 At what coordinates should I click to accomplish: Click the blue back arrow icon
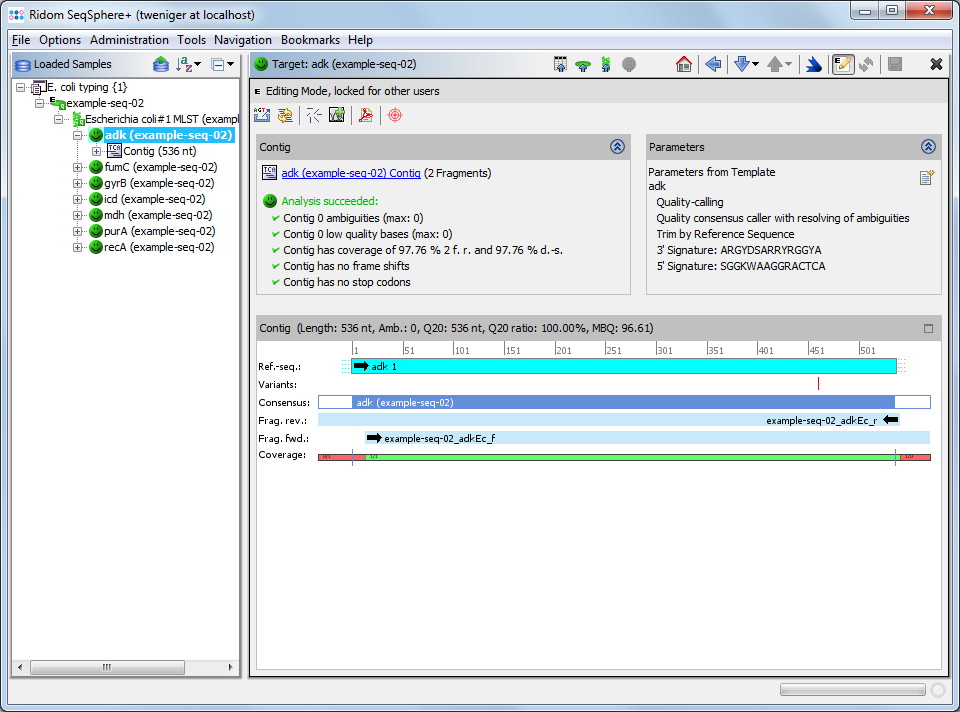click(713, 64)
